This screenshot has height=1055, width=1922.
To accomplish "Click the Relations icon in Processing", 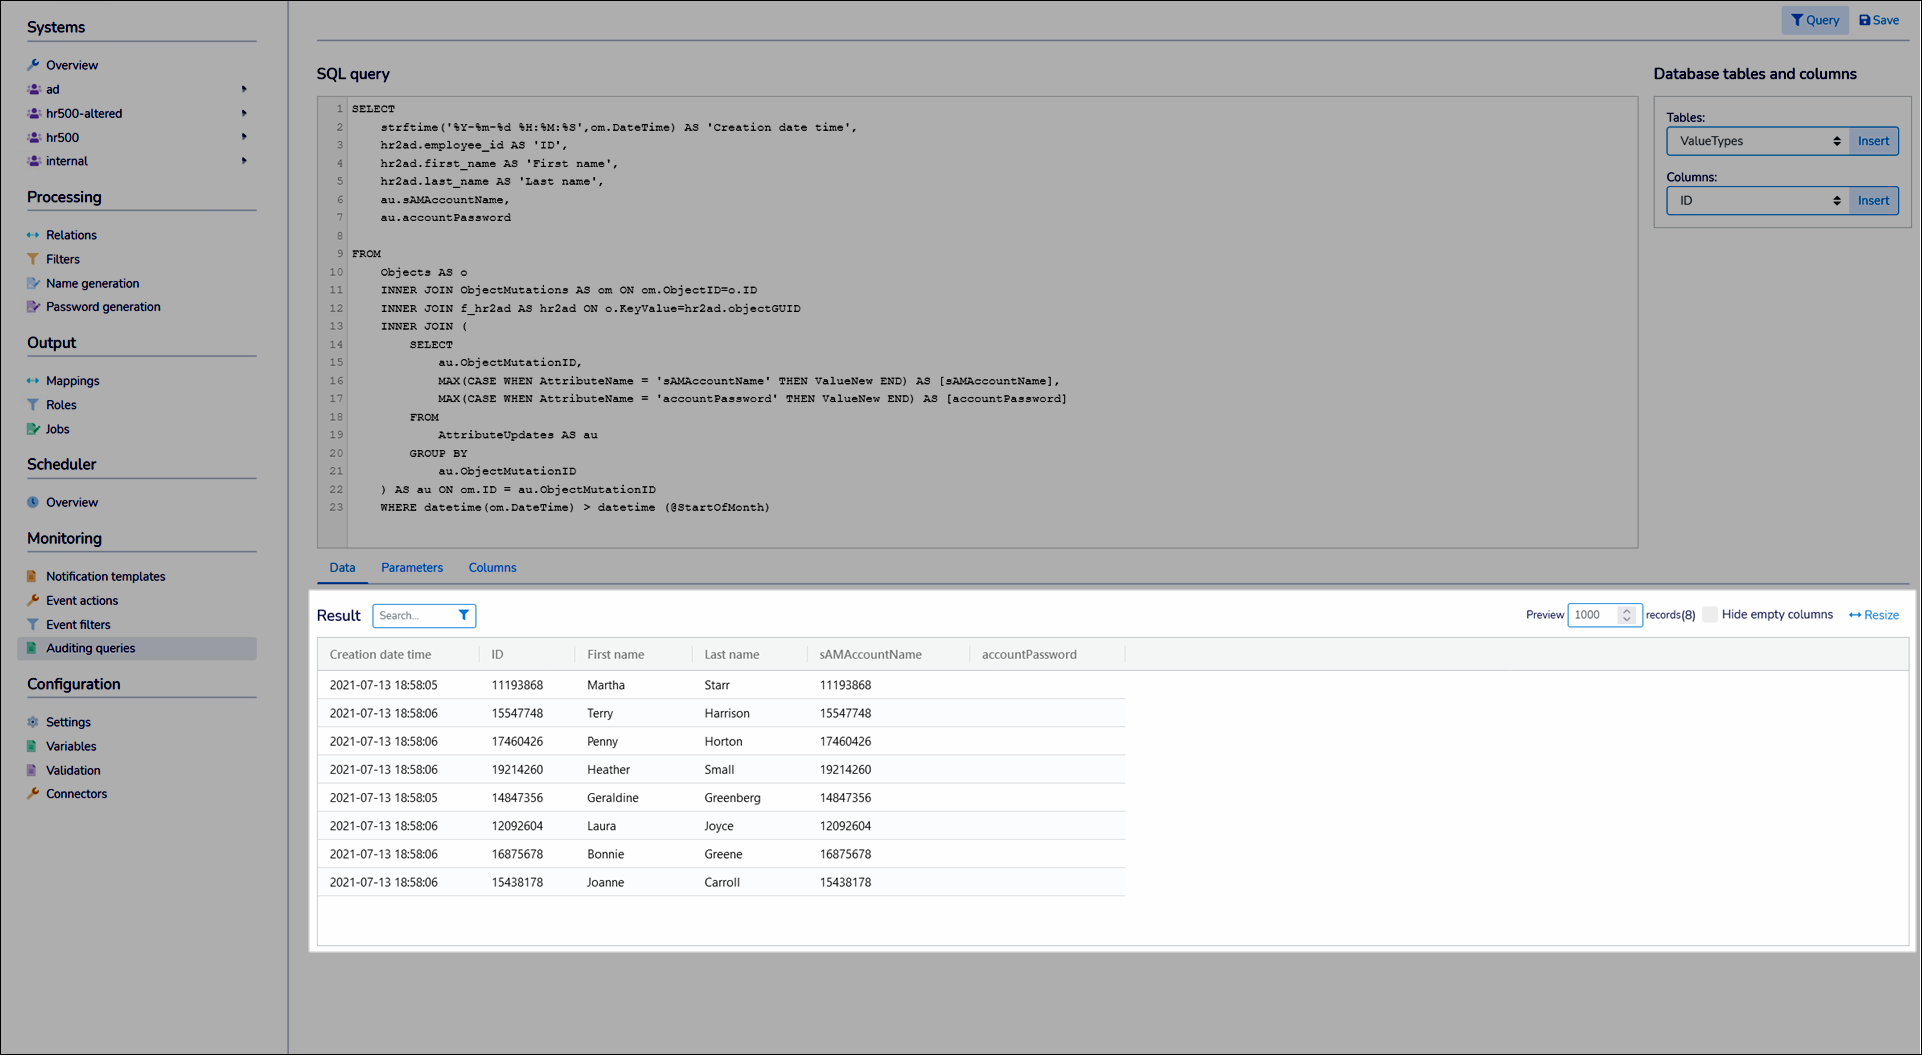I will 33,235.
